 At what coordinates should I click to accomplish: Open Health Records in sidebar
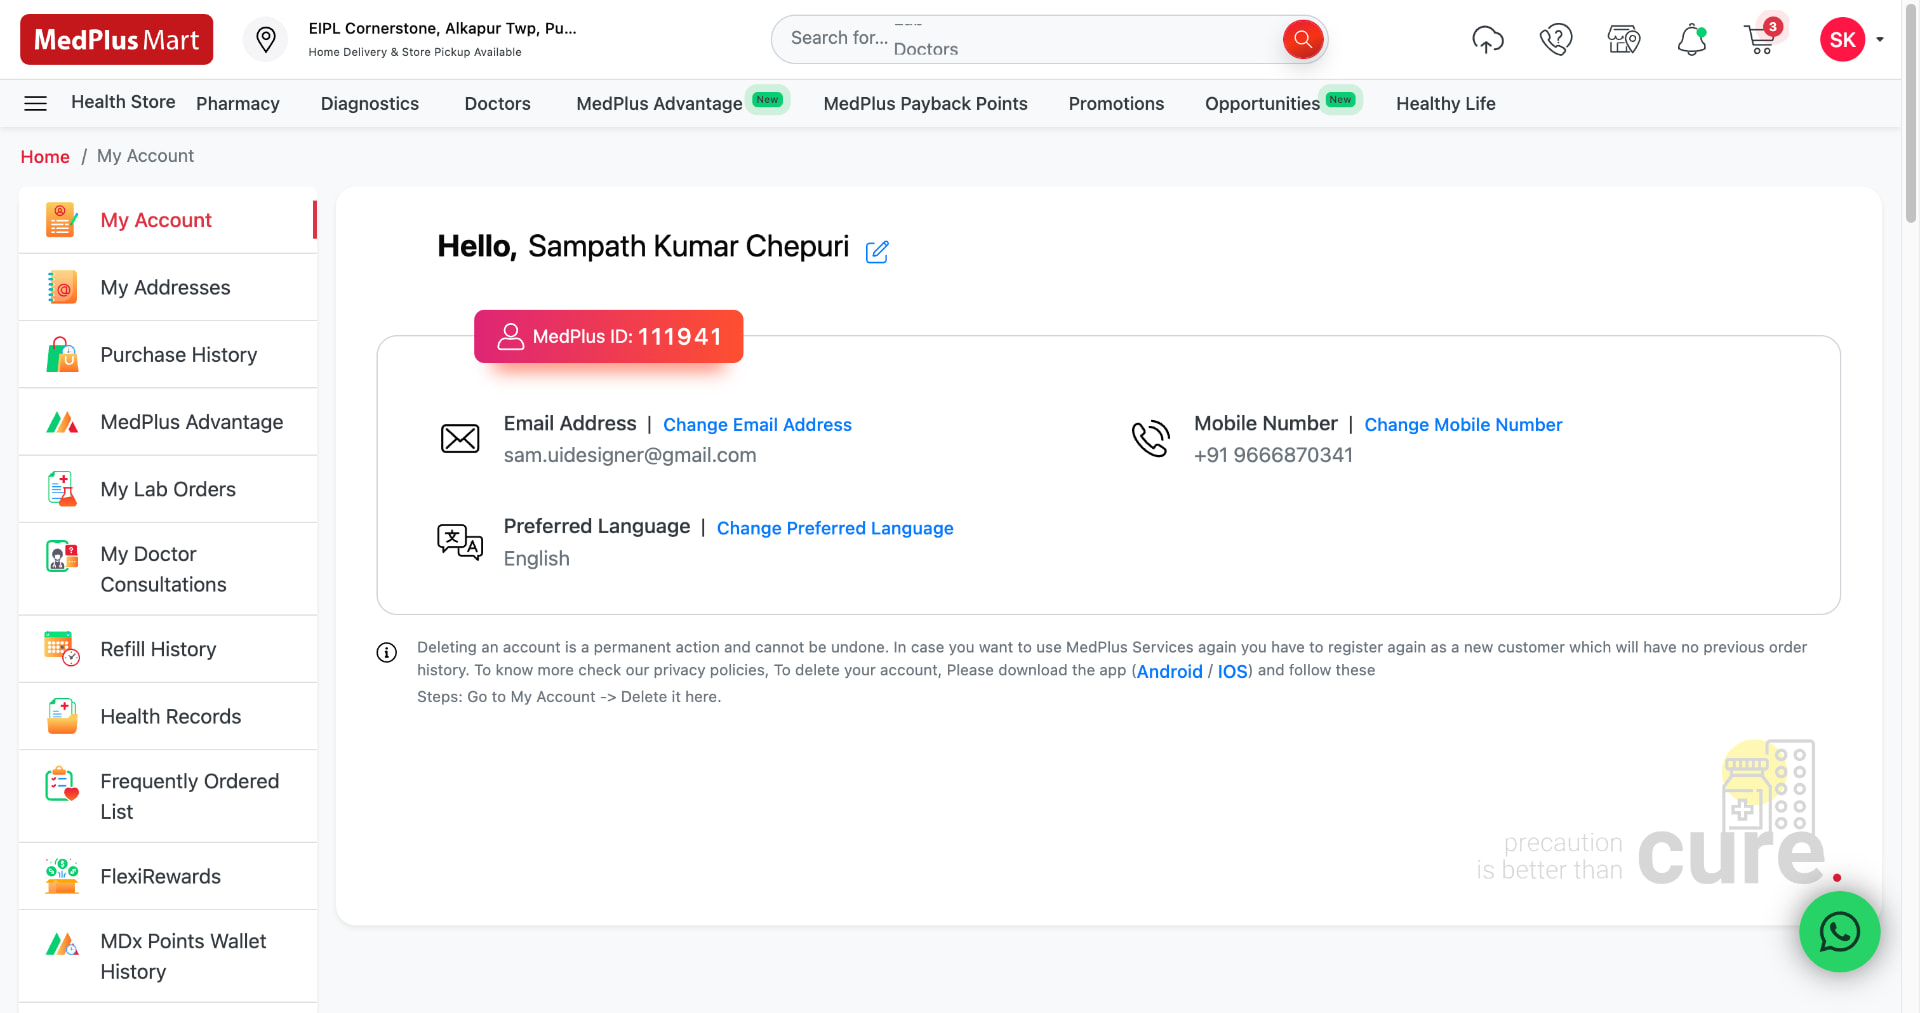168,717
